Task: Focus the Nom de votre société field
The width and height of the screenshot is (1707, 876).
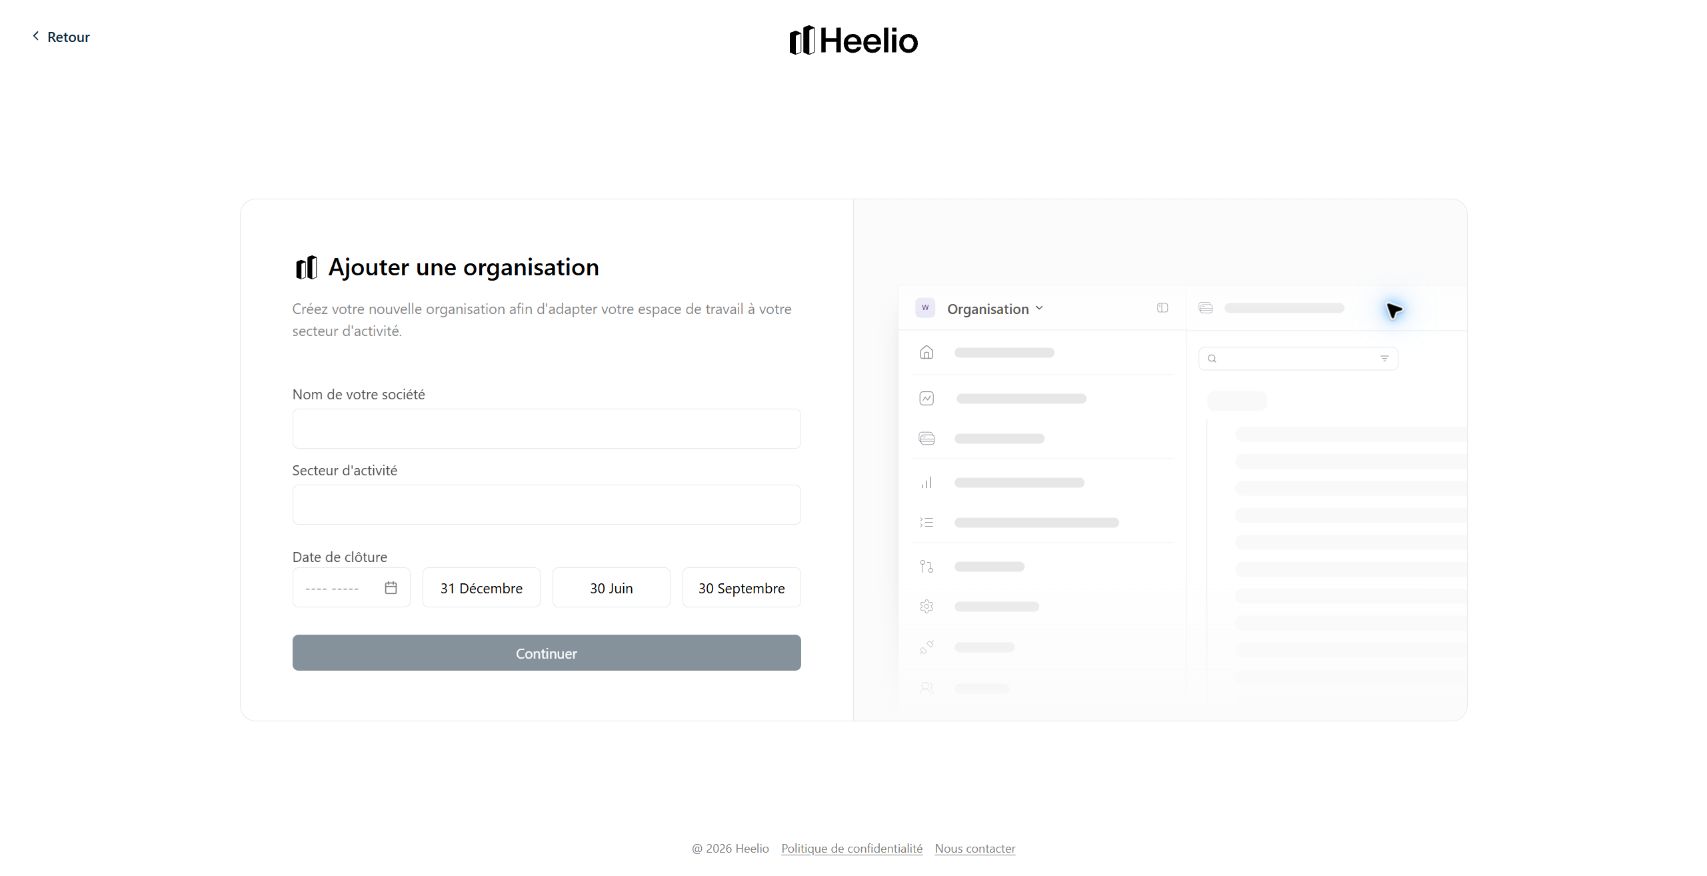Action: [x=546, y=429]
